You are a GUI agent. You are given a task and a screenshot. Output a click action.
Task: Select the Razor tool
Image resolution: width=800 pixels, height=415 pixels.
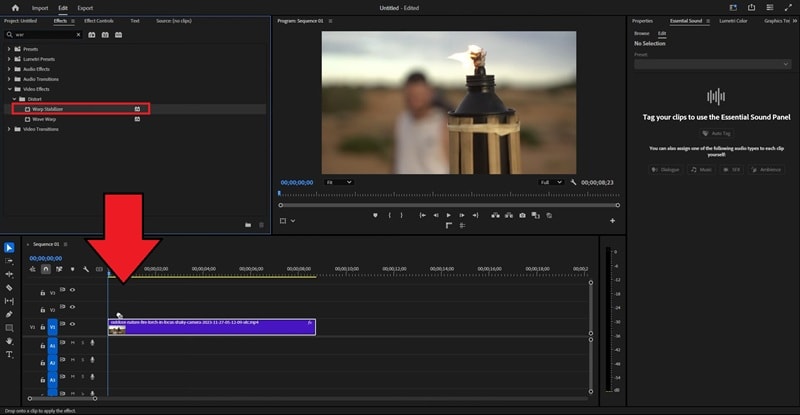click(9, 287)
